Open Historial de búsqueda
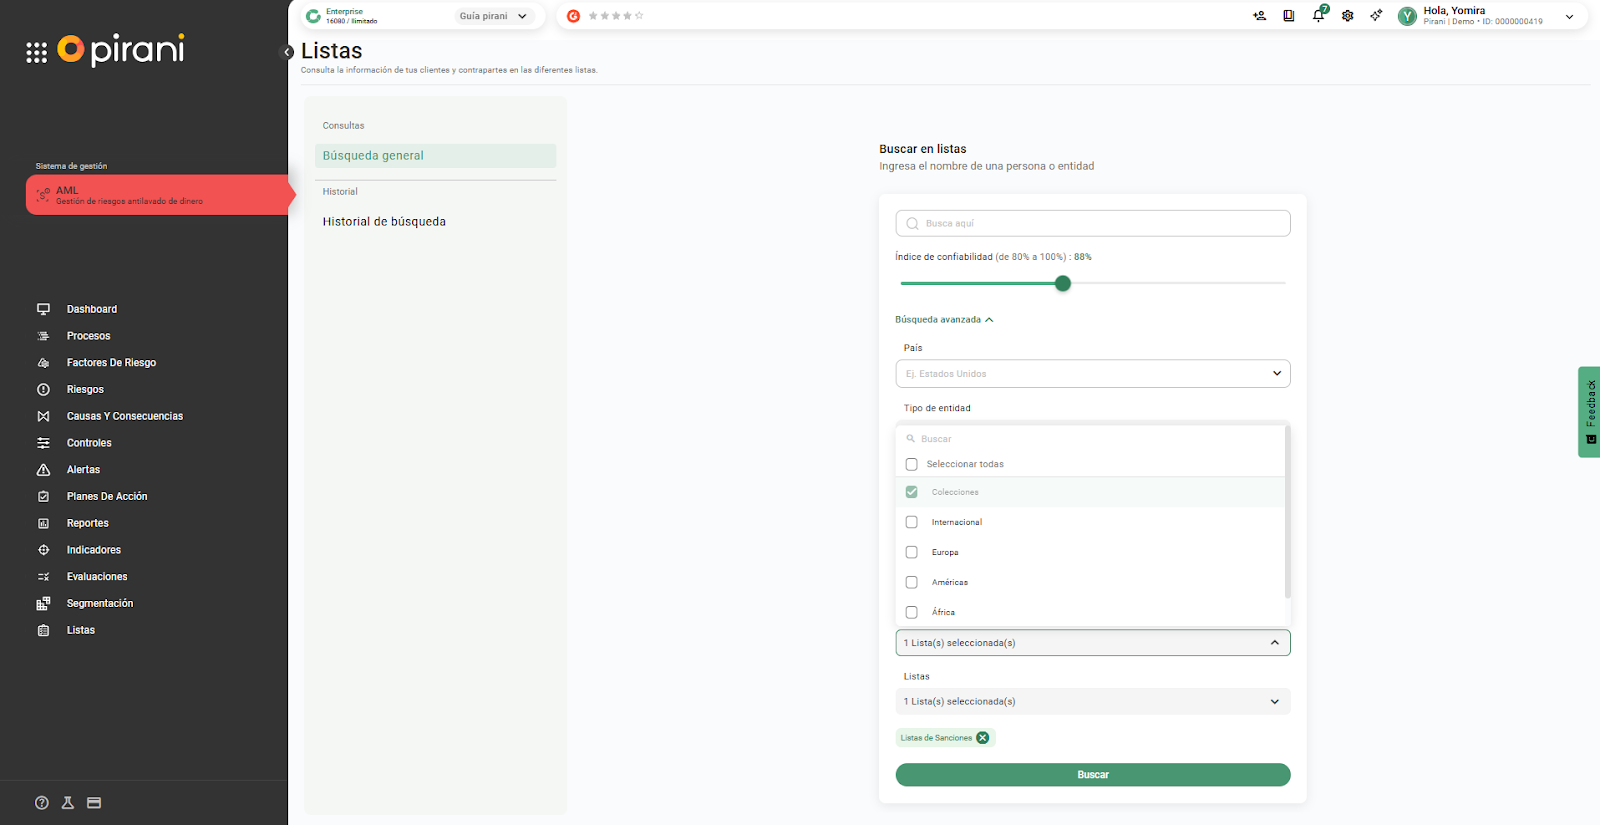This screenshot has height=825, width=1600. [384, 222]
